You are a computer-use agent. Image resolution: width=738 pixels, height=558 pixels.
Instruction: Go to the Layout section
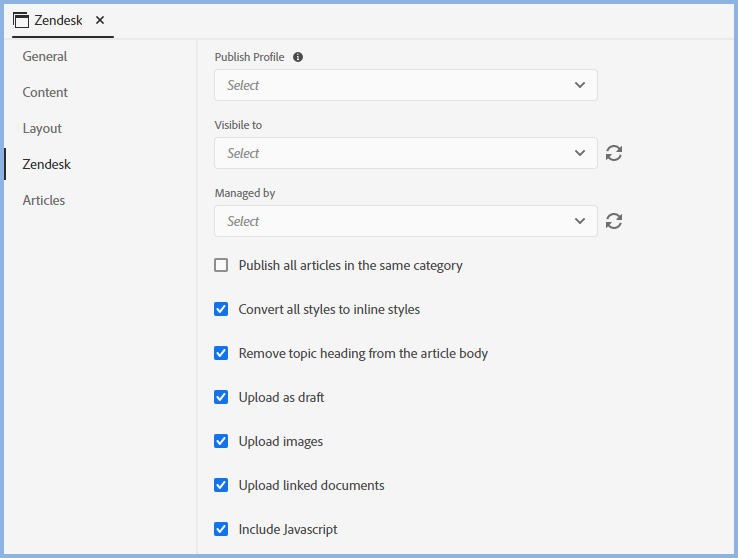[x=42, y=129]
